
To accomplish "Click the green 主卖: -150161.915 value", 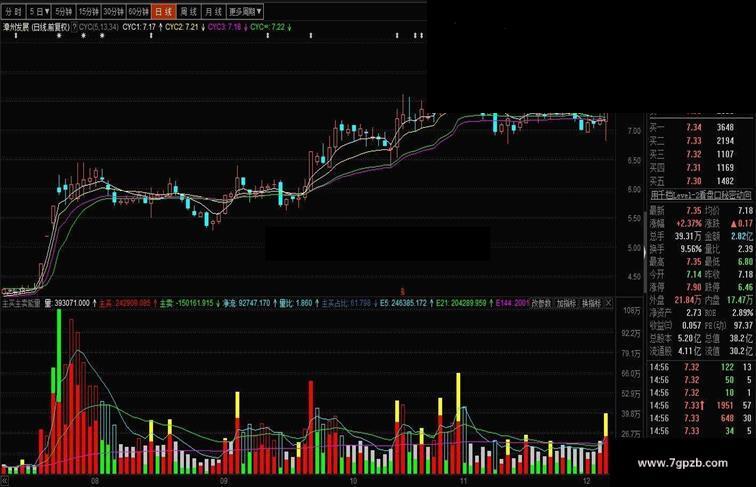I will click(186, 303).
